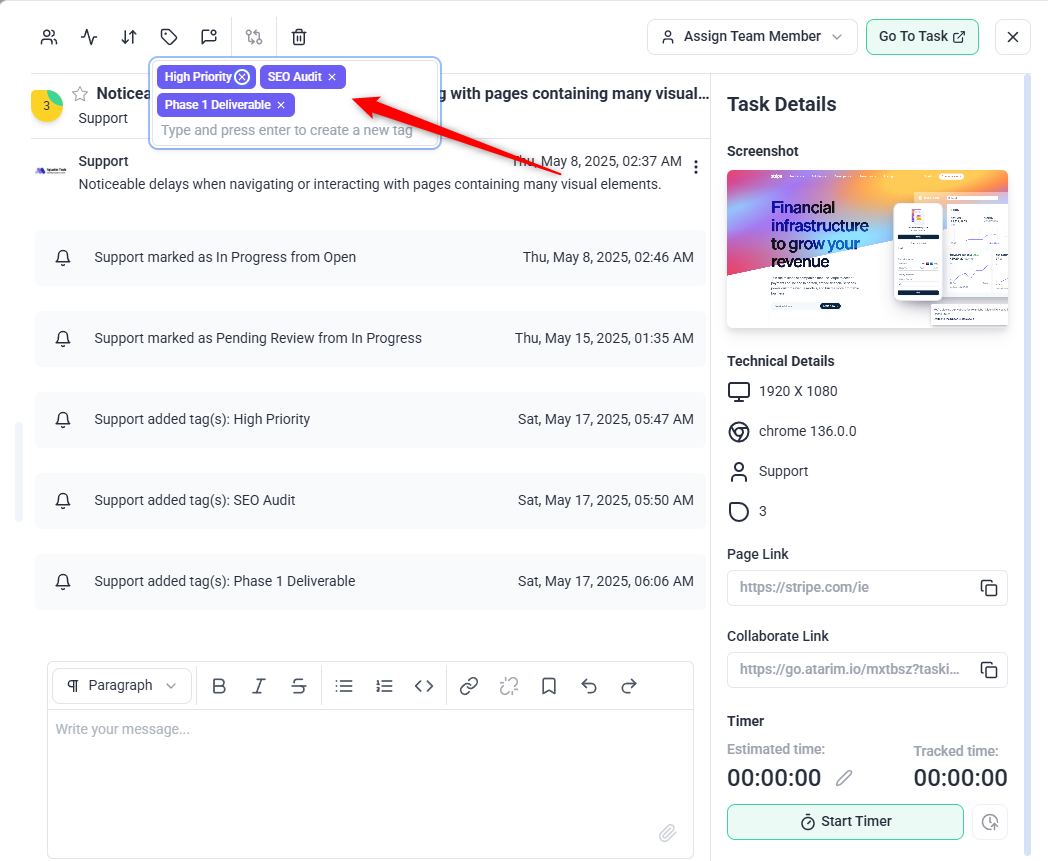The width and height of the screenshot is (1048, 861).
Task: Click the attachment paperclip icon
Action: coord(667,833)
